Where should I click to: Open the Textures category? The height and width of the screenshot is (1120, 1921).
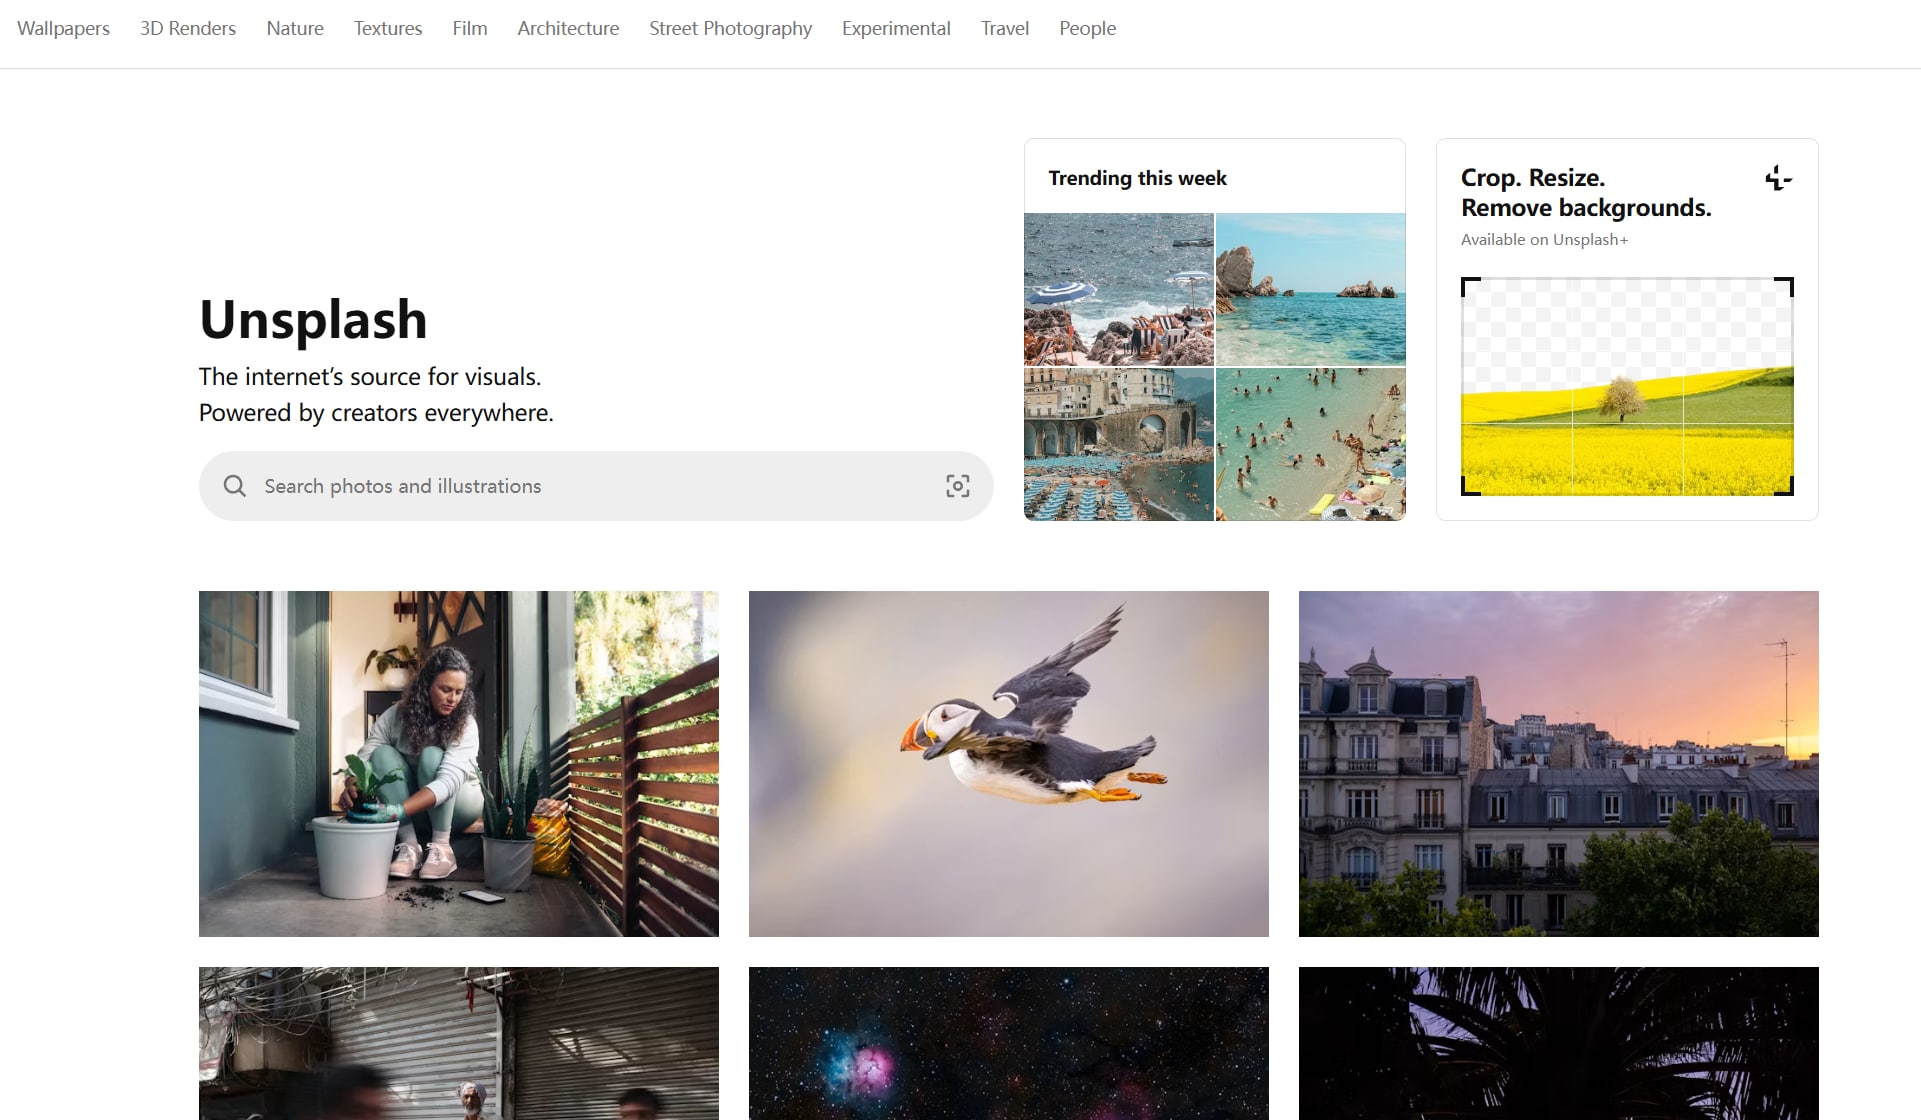pyautogui.click(x=388, y=28)
